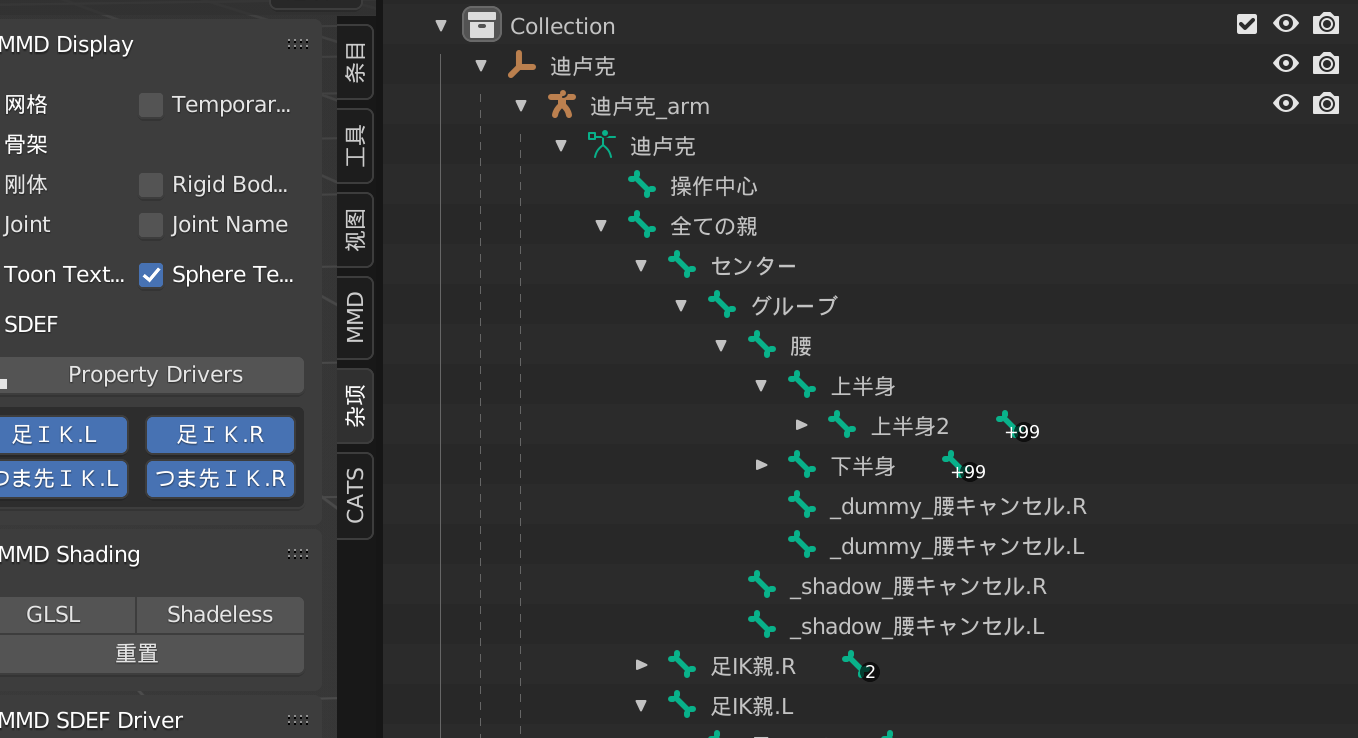Expand the 上半身2 bone
The height and width of the screenshot is (738, 1358).
(801, 425)
